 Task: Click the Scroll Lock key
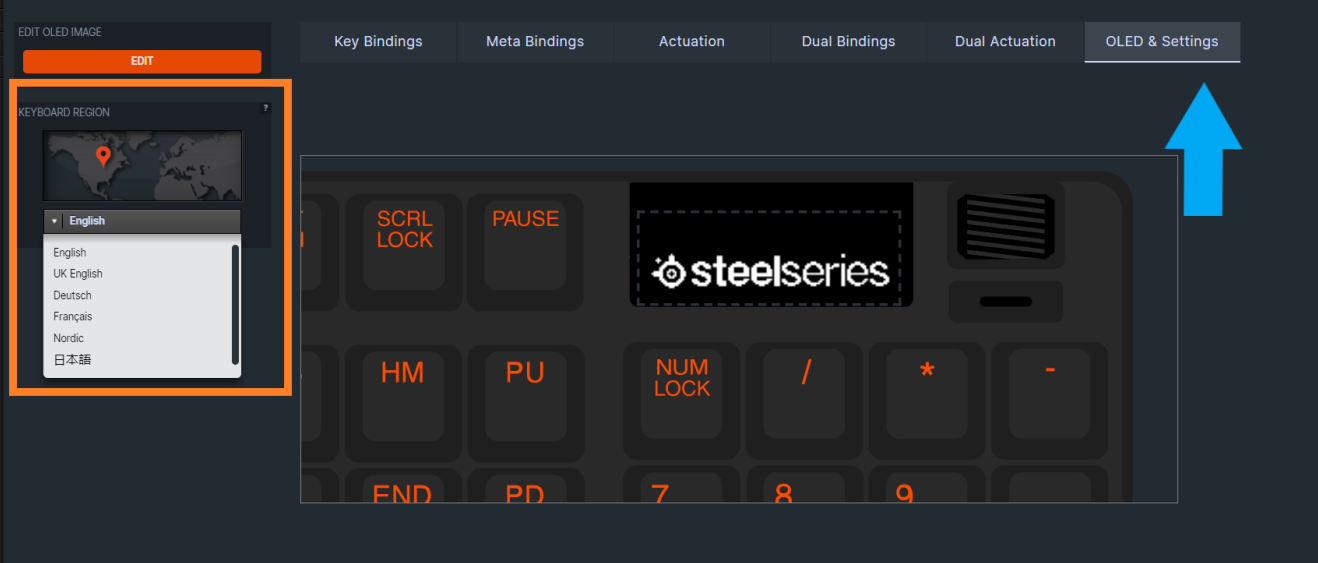point(405,240)
